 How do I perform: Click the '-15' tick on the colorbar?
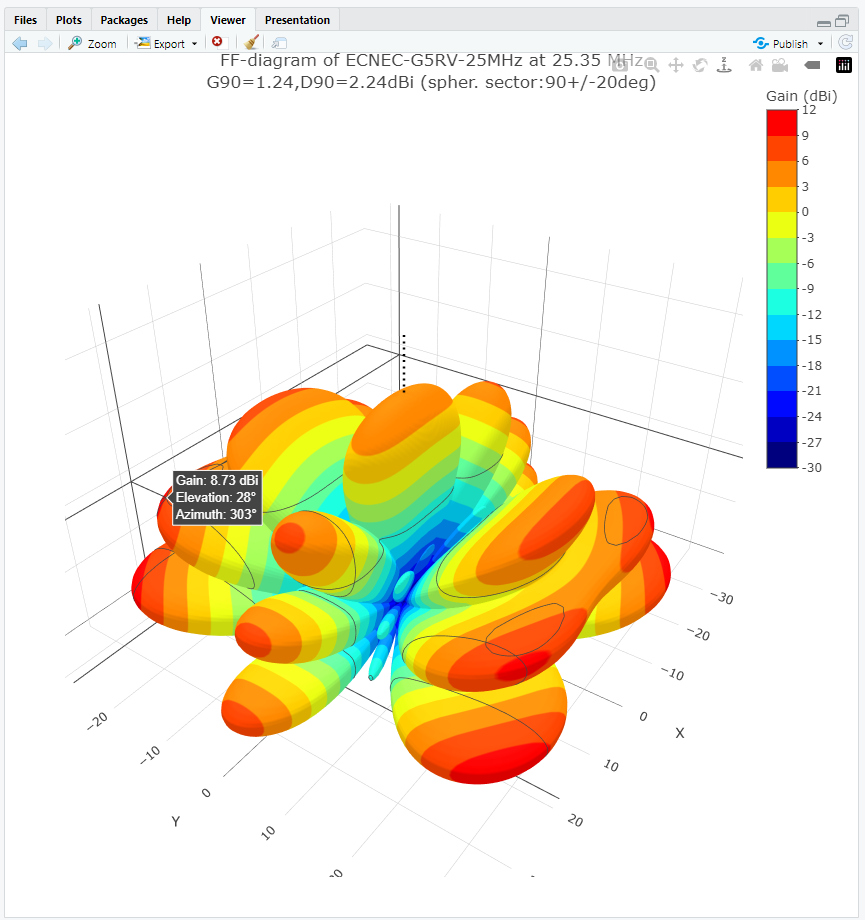812,340
